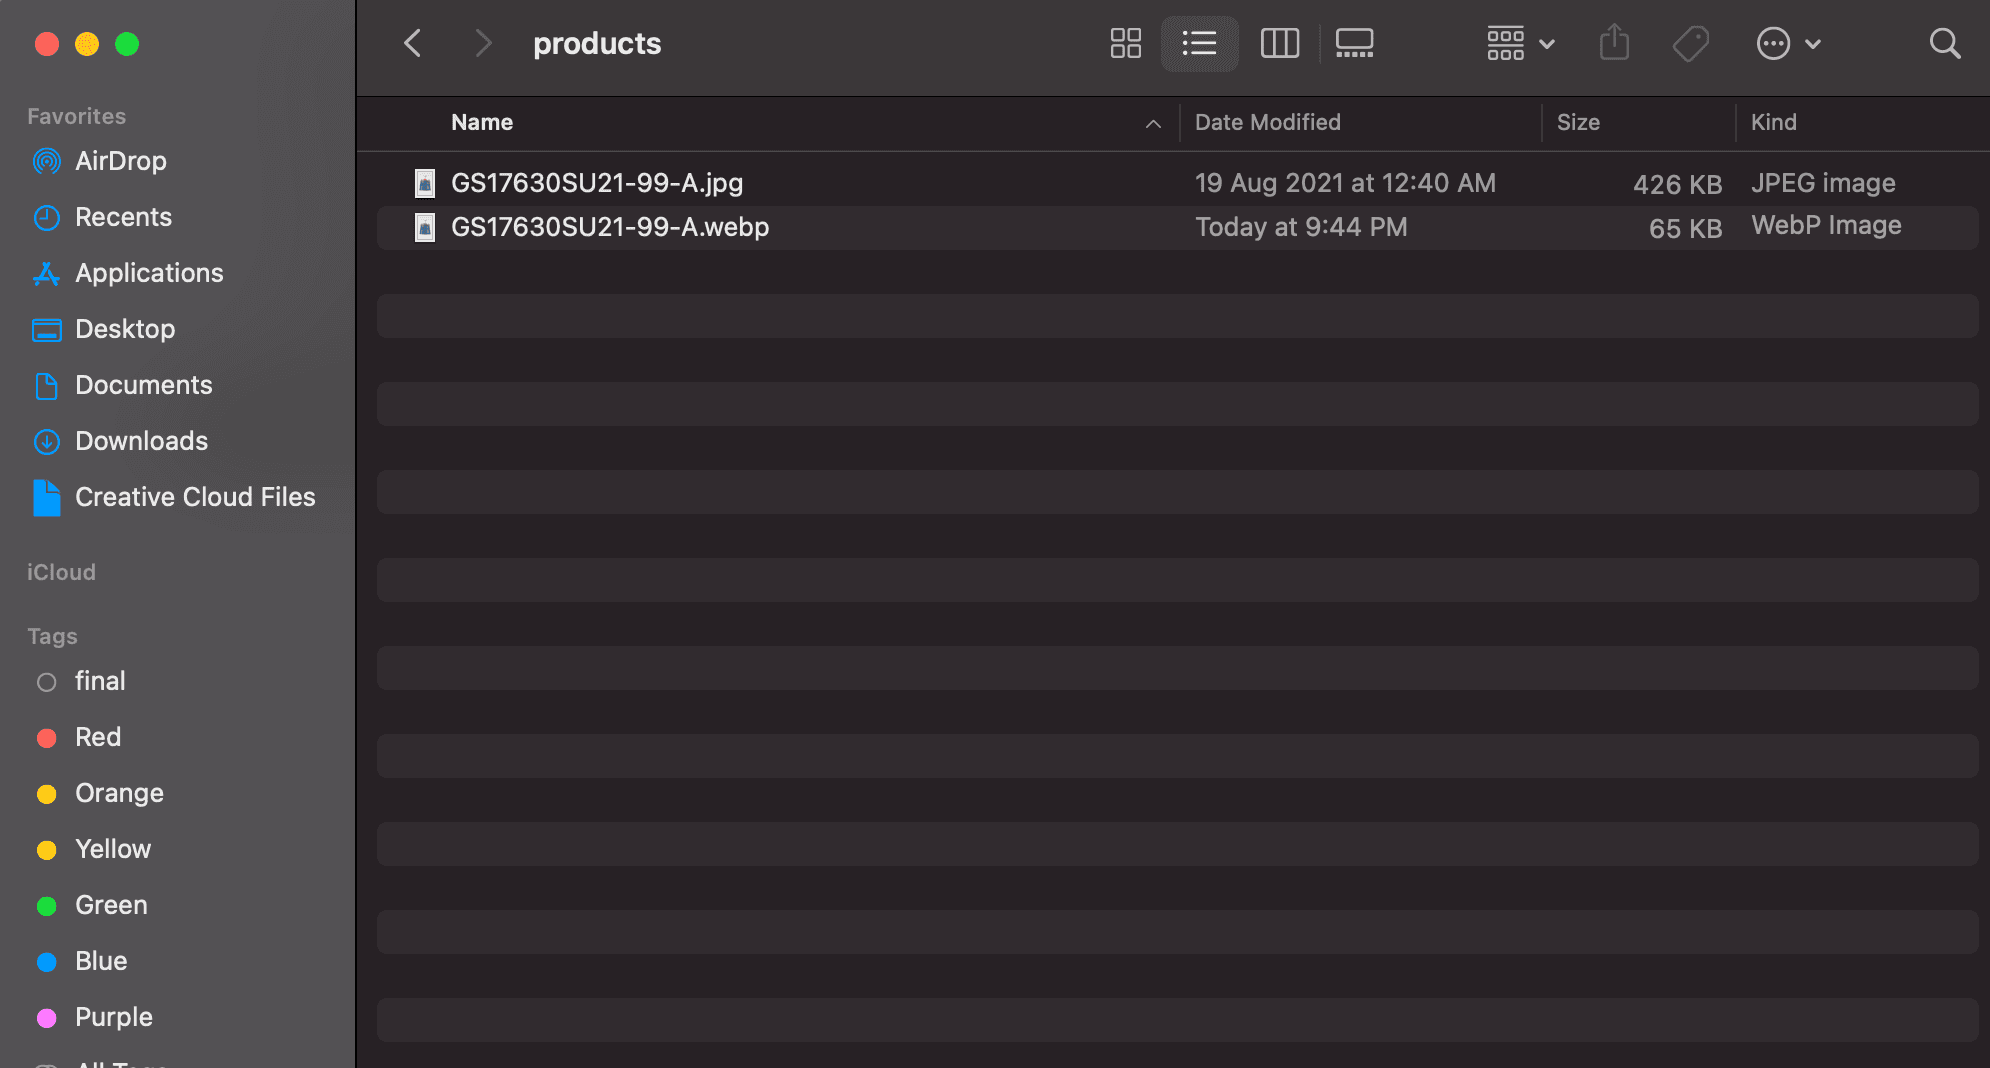The height and width of the screenshot is (1068, 1990).
Task: Click the Size column header
Action: 1578,122
